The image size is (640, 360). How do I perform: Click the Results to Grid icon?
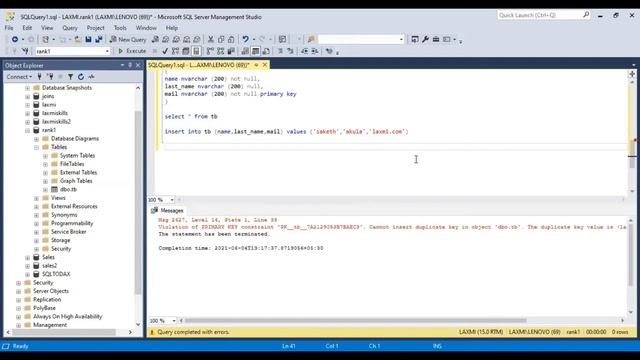click(x=256, y=51)
